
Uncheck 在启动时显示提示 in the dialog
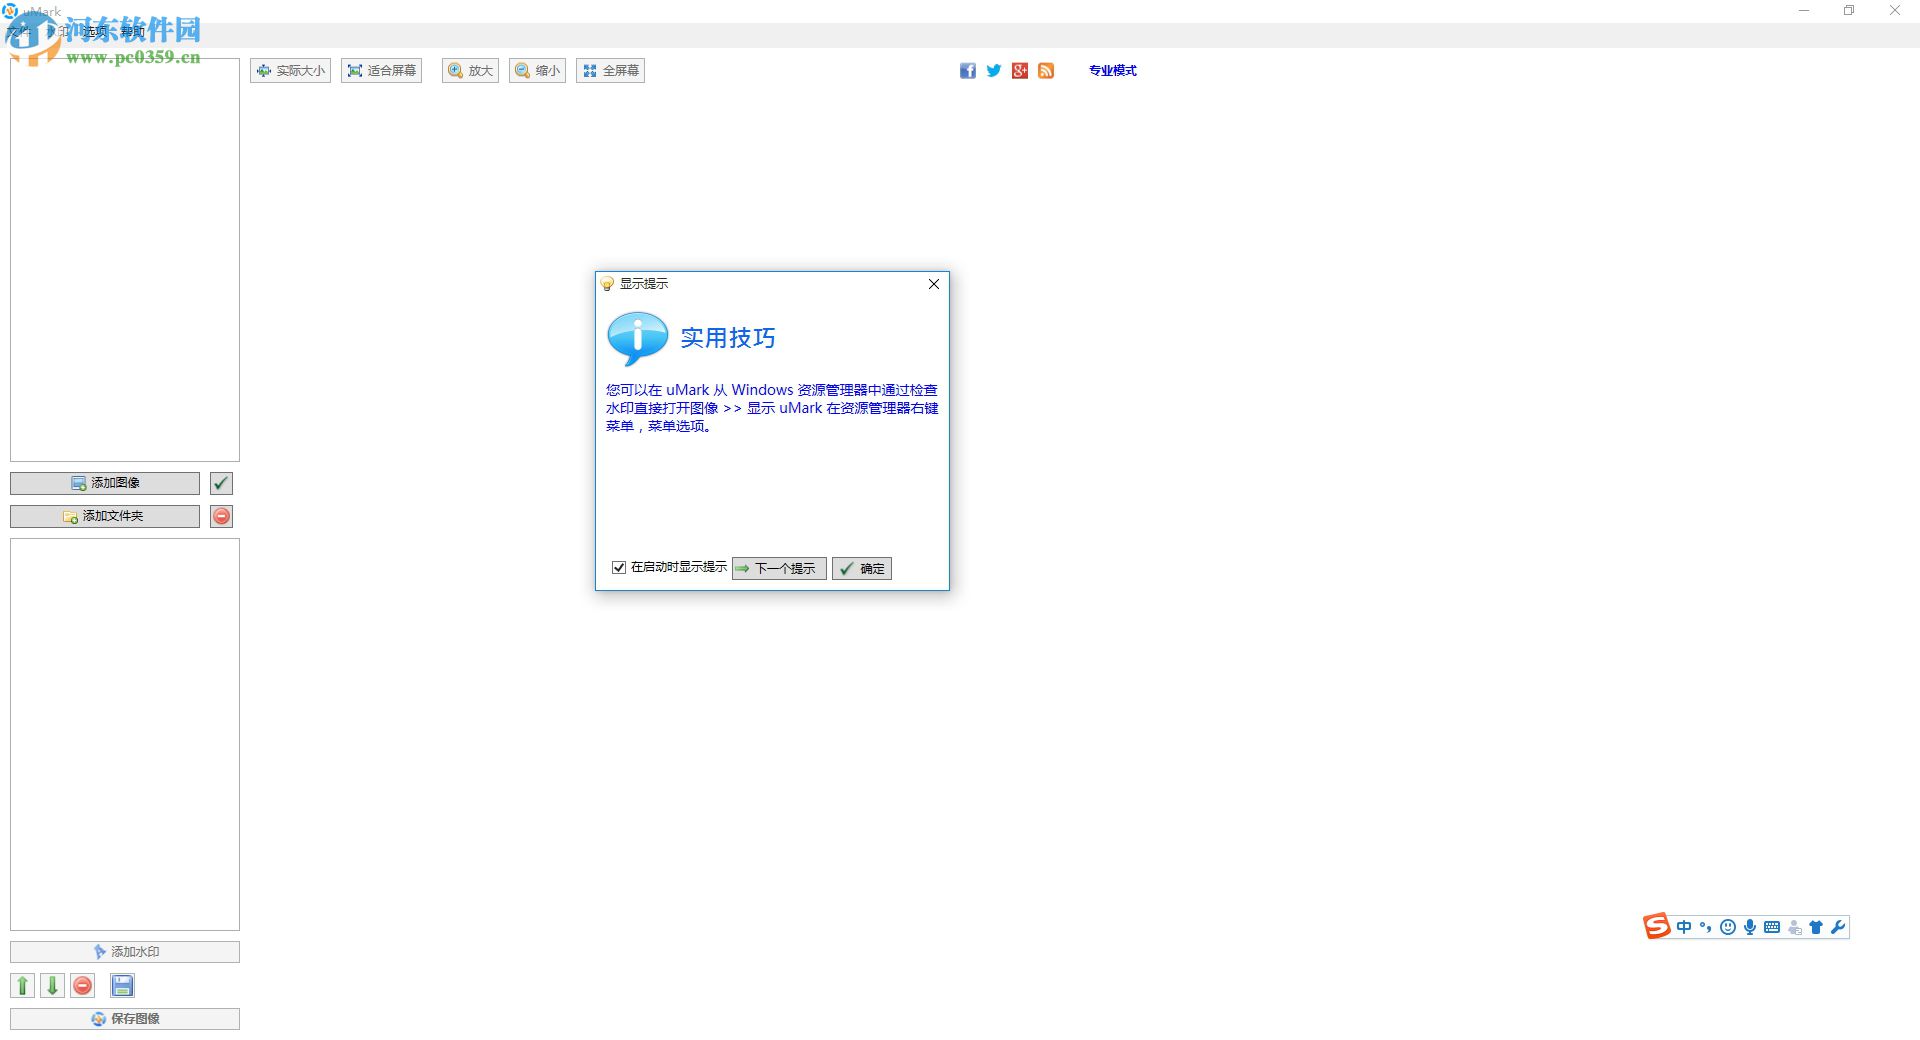click(619, 567)
